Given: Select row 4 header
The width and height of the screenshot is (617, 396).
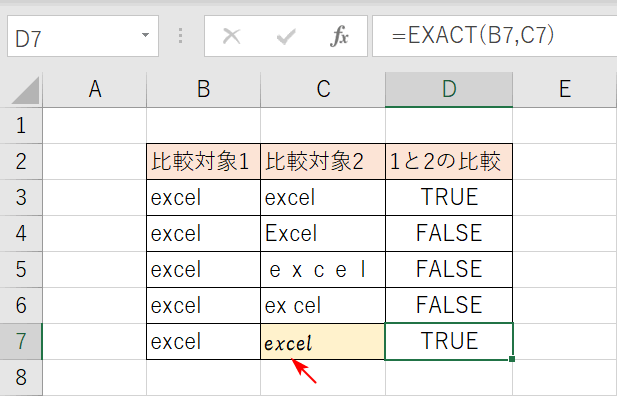Looking at the screenshot, I should pyautogui.click(x=21, y=233).
